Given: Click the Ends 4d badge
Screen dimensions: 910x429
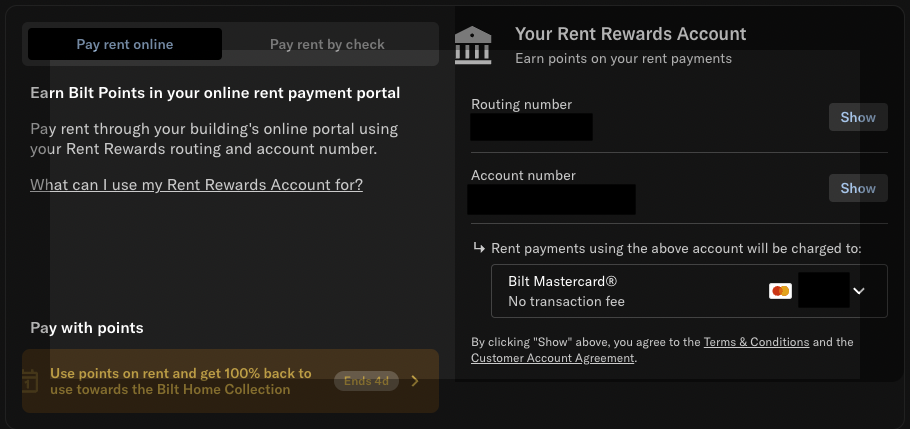Looking at the screenshot, I should coord(366,381).
